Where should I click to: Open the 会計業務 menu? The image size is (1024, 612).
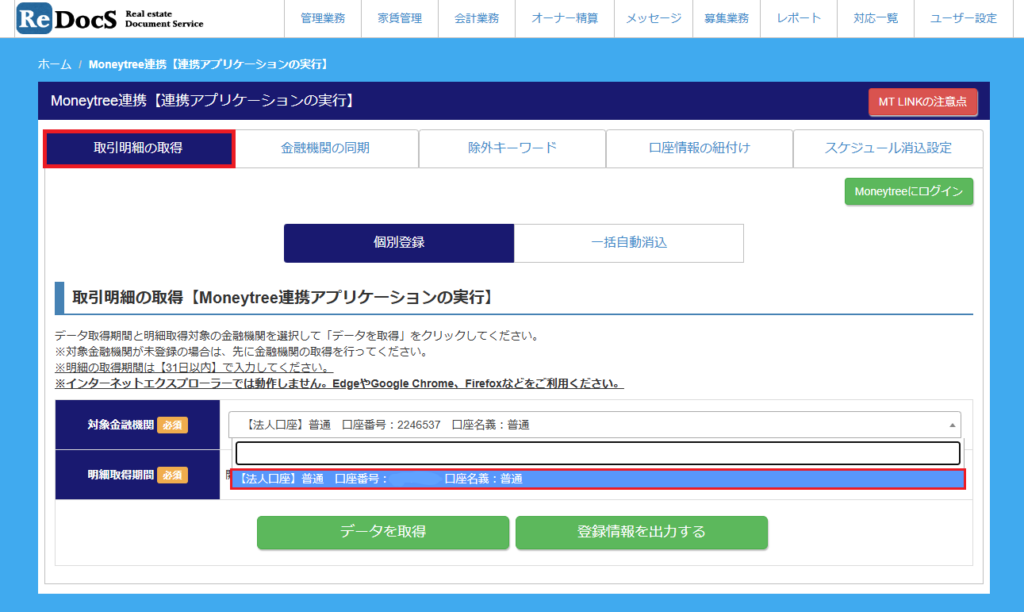[x=477, y=18]
